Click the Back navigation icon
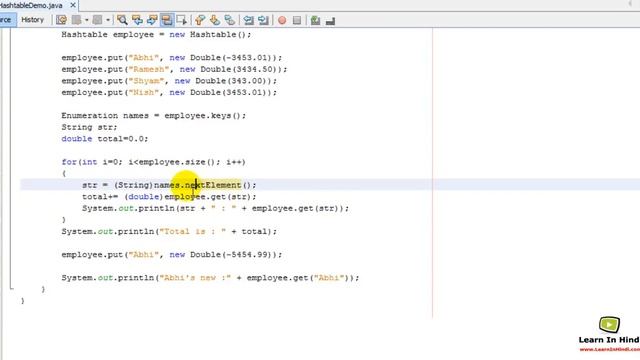 (76, 20)
